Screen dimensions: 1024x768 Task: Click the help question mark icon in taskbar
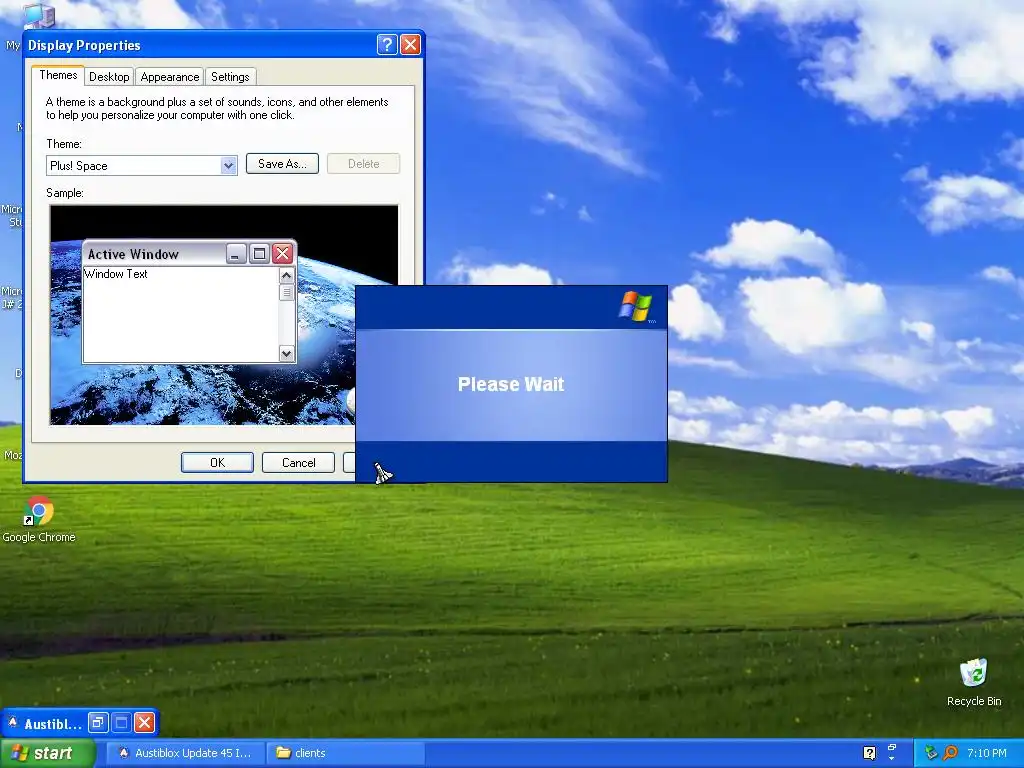coord(869,753)
